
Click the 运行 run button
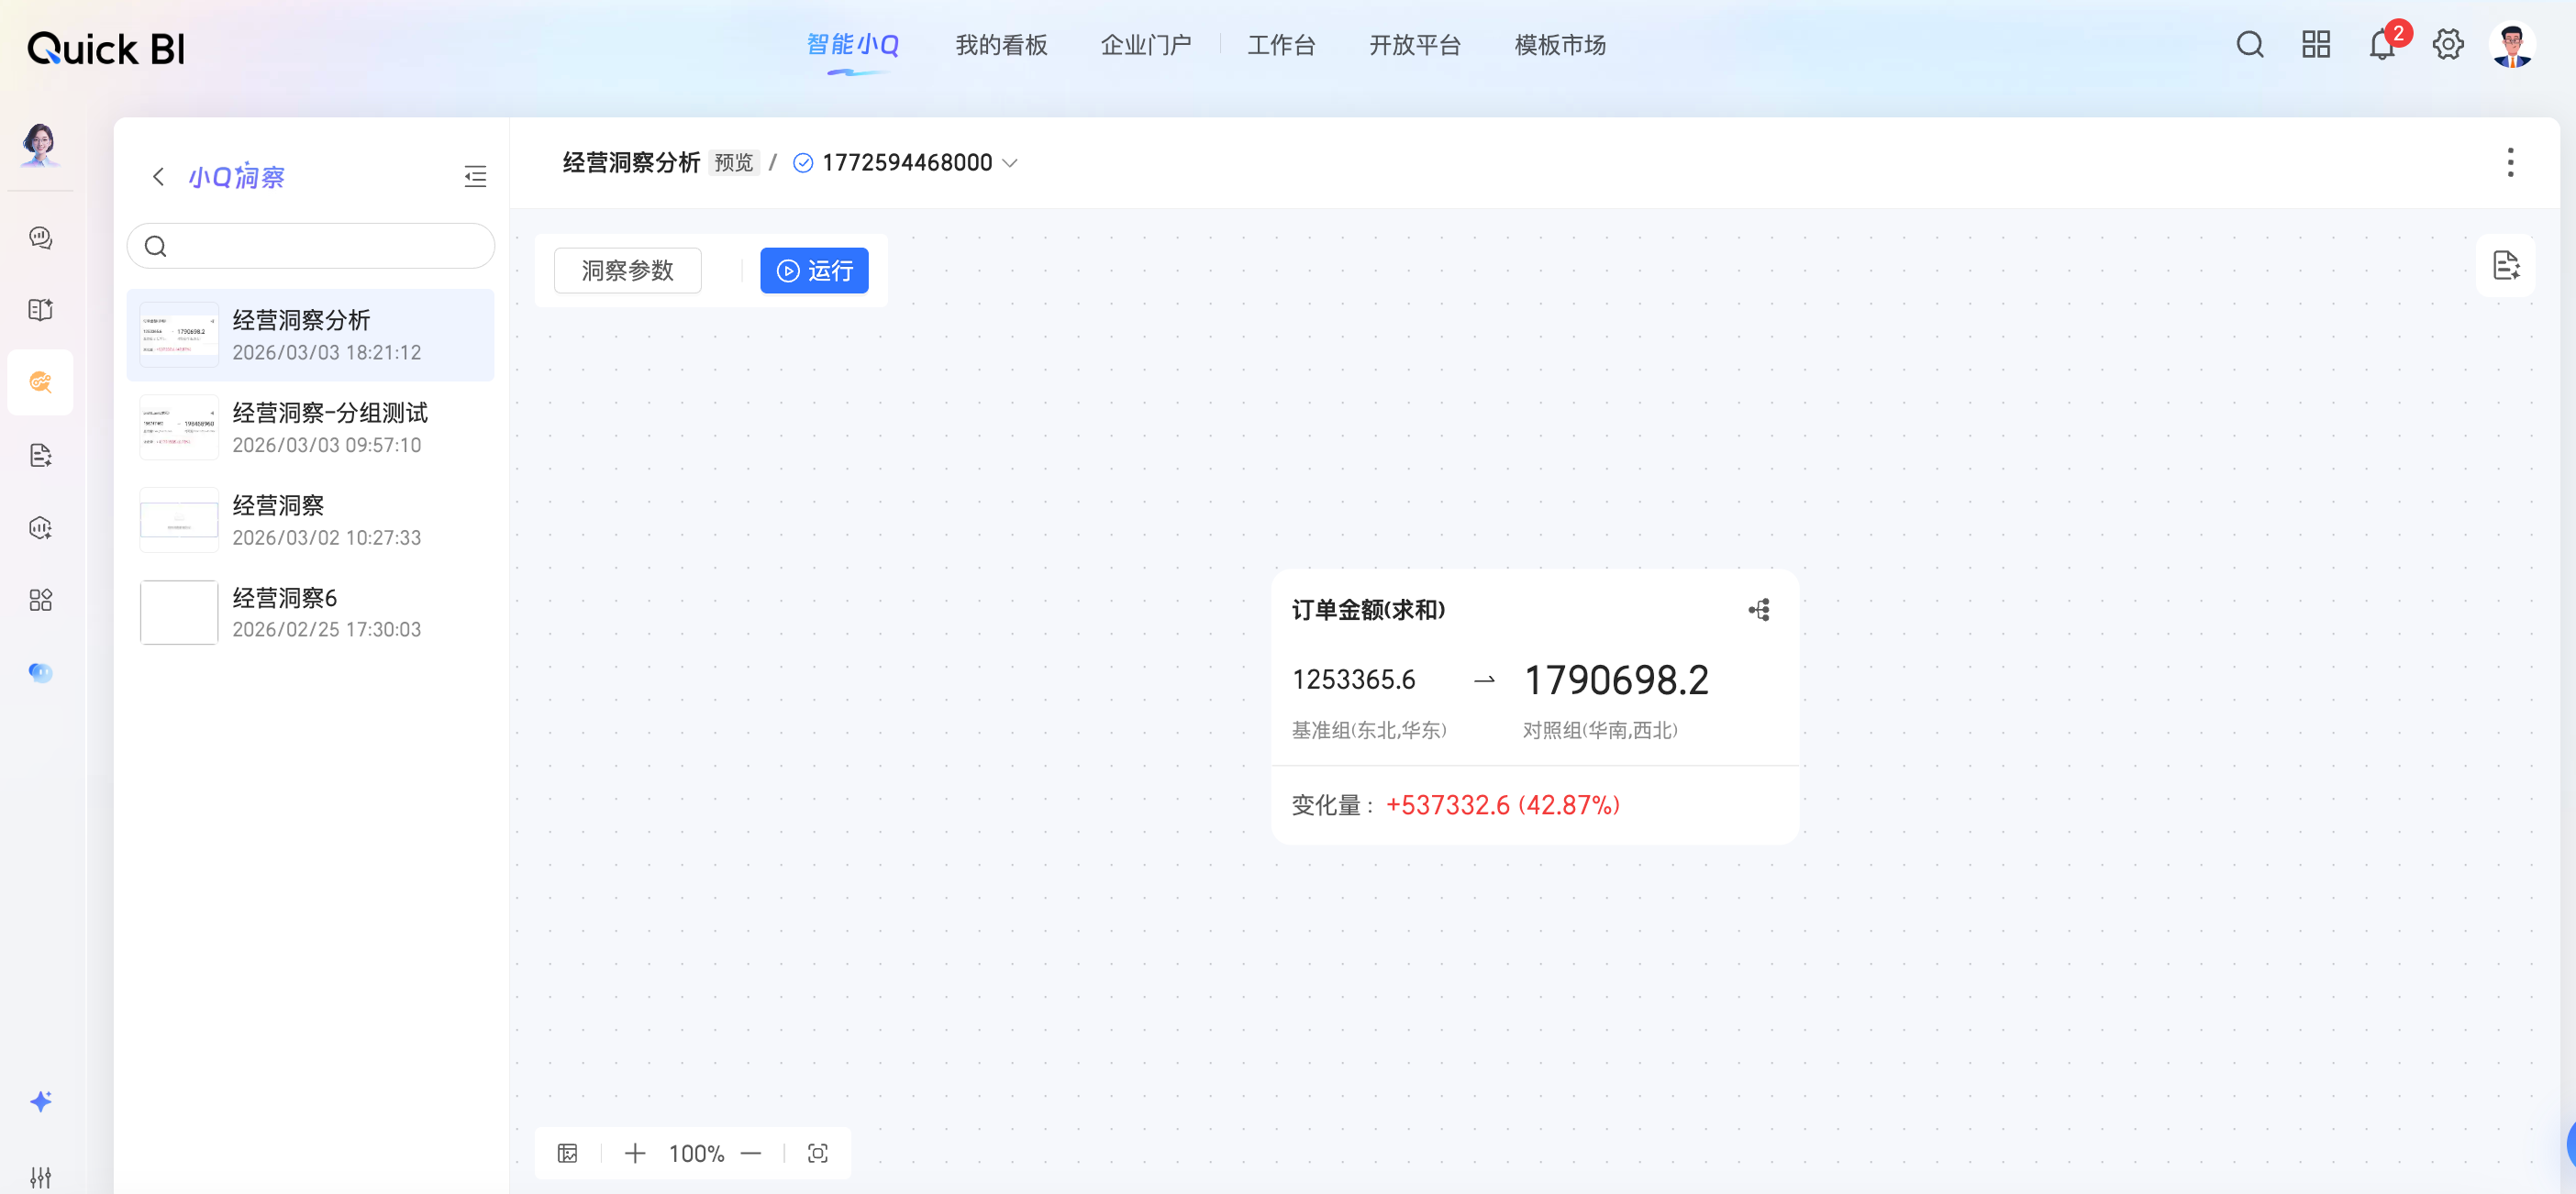tap(814, 271)
